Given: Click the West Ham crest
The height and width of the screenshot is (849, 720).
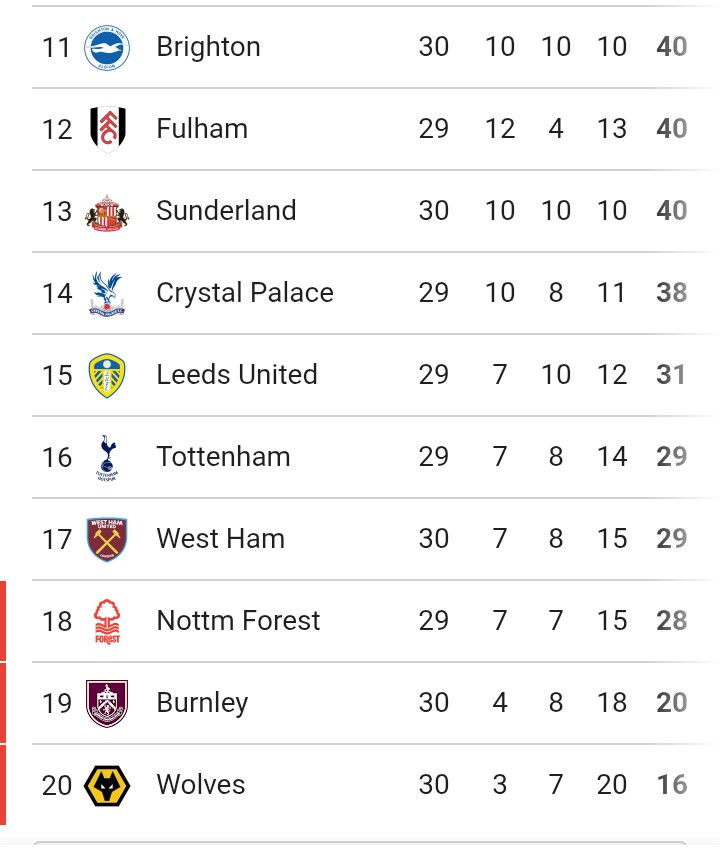Looking at the screenshot, I should point(107,539).
